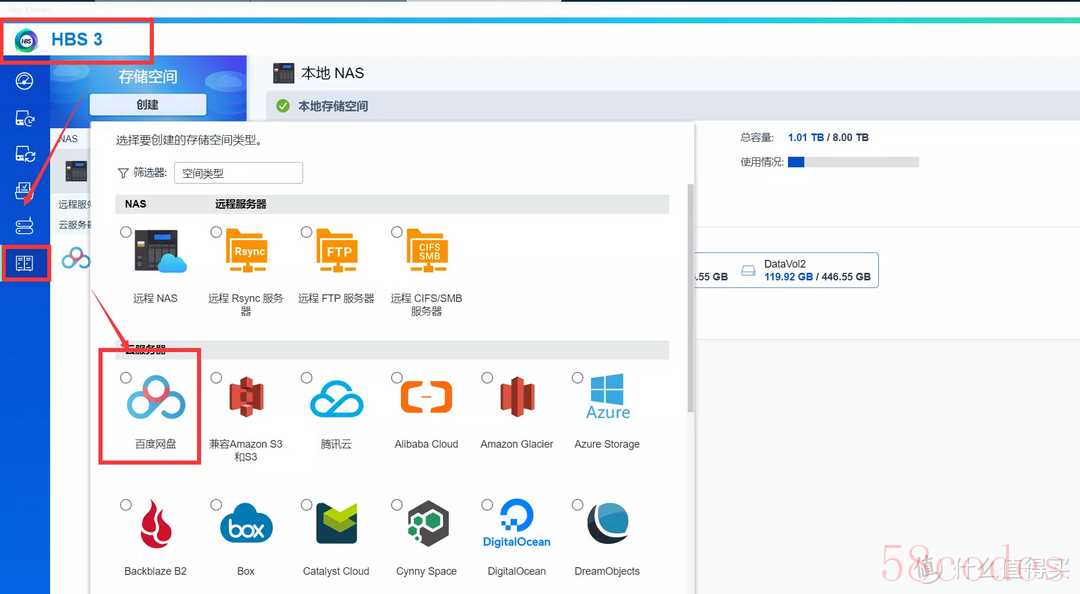Image resolution: width=1080 pixels, height=594 pixels.
Task: Open the Restore sidebar icon
Action: (x=25, y=190)
